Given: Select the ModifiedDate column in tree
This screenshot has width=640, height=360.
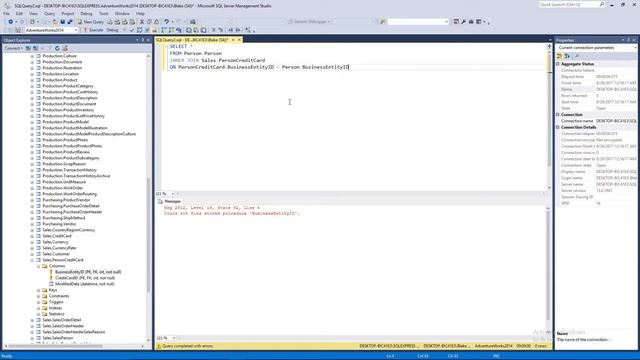Looking at the screenshot, I should (x=84, y=284).
